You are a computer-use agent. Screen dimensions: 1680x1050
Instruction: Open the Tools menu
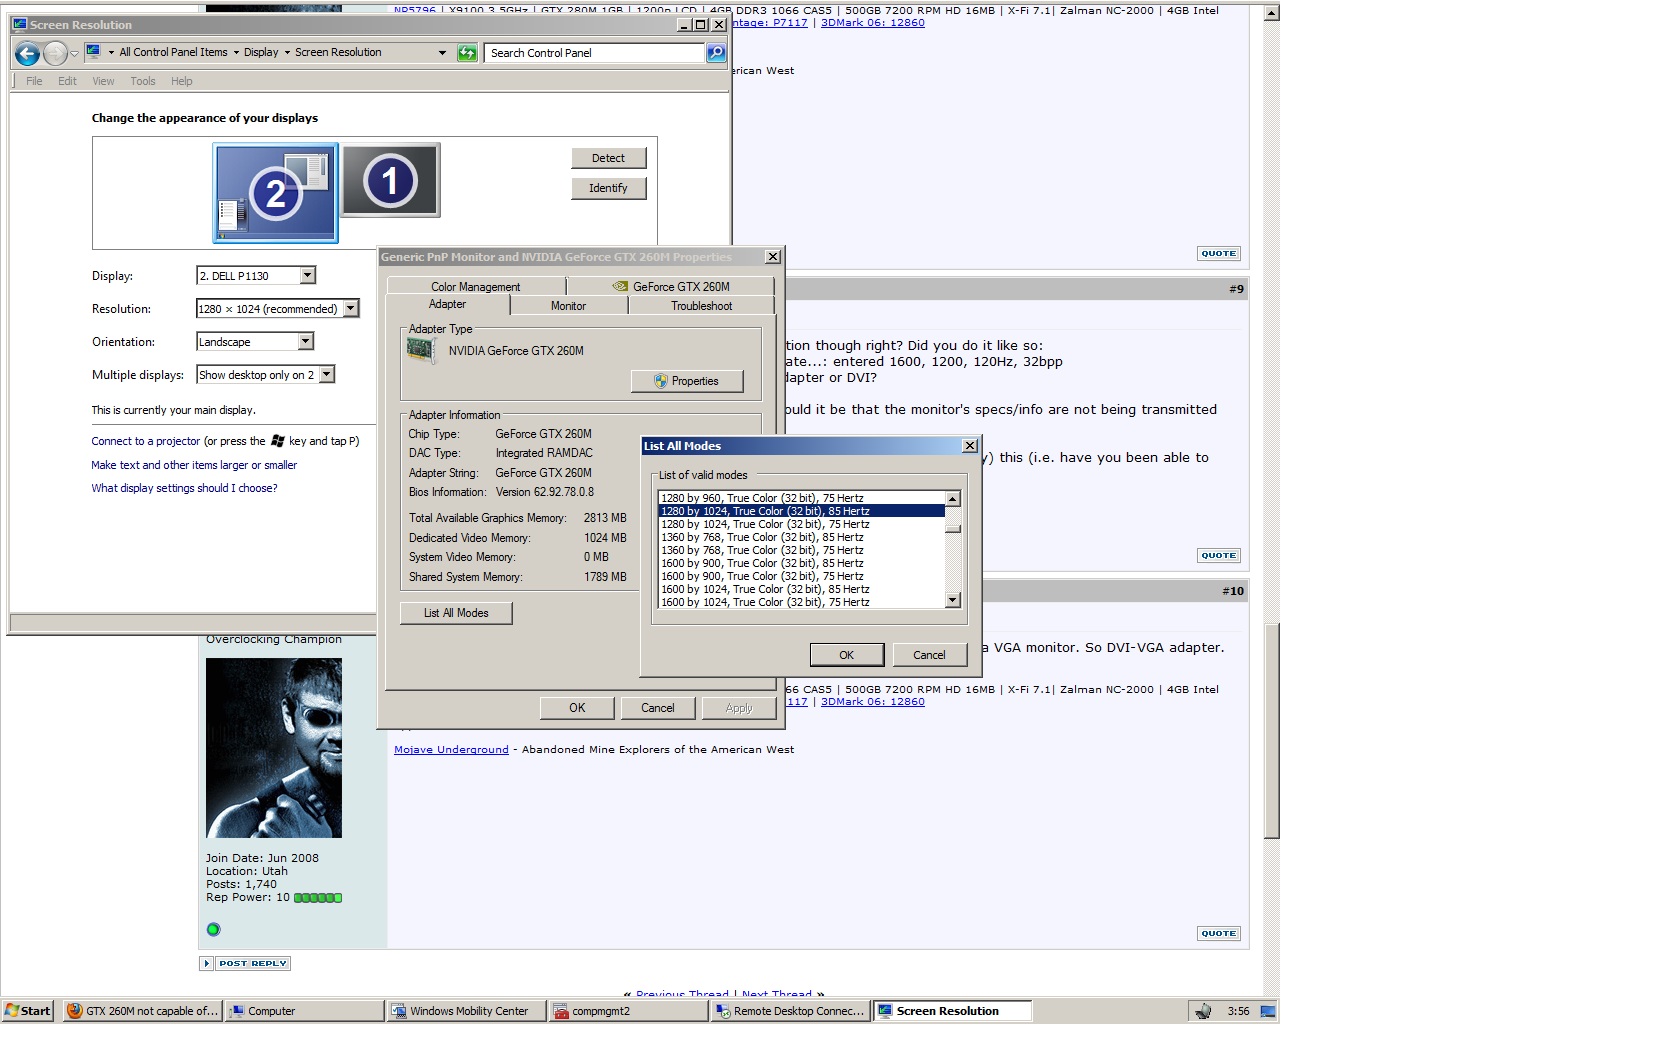(143, 81)
